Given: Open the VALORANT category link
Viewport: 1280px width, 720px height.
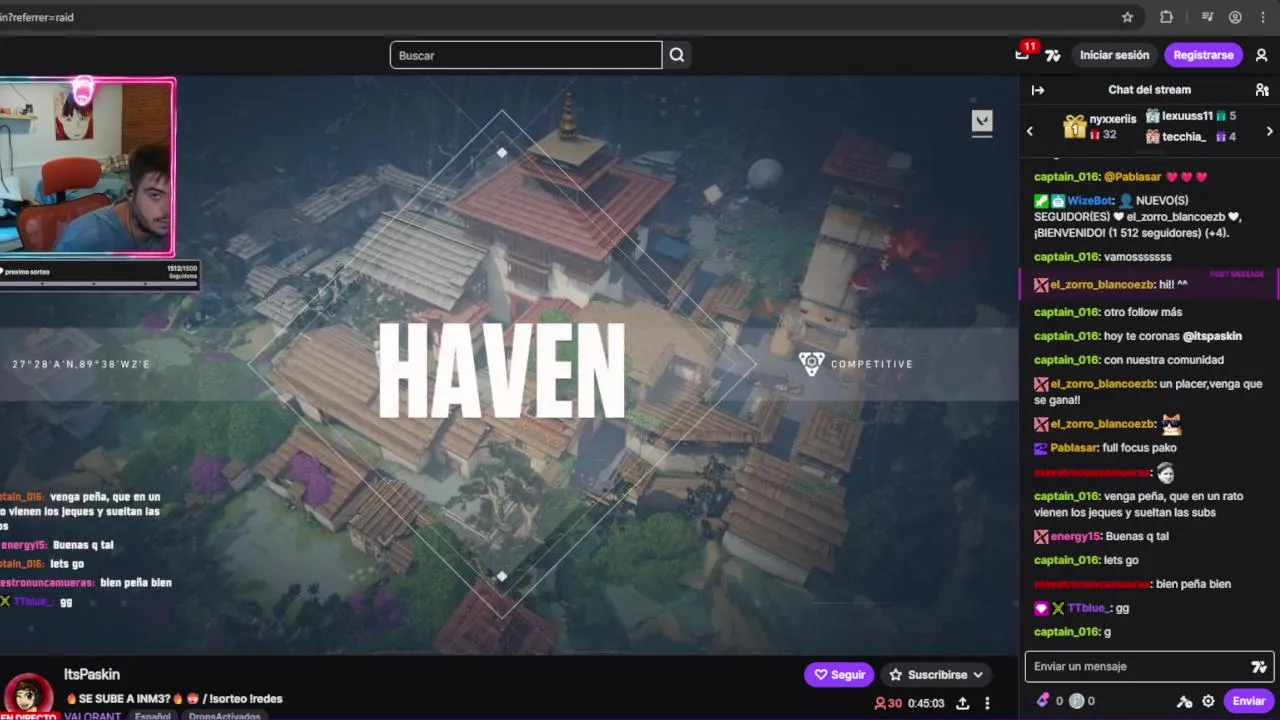Looking at the screenshot, I should tap(93, 716).
